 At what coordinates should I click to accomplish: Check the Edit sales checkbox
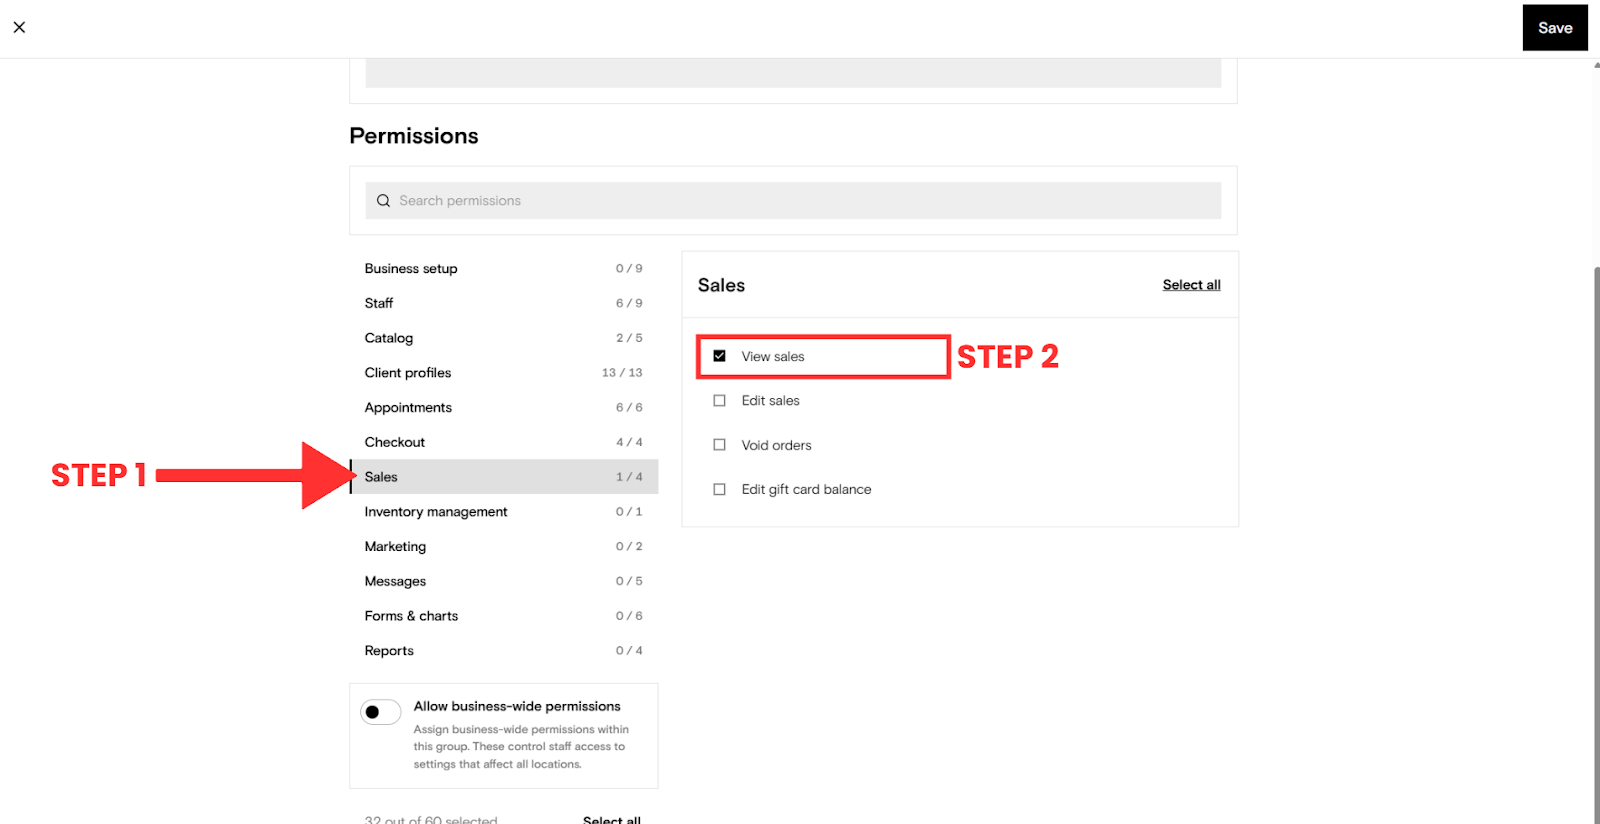click(719, 400)
